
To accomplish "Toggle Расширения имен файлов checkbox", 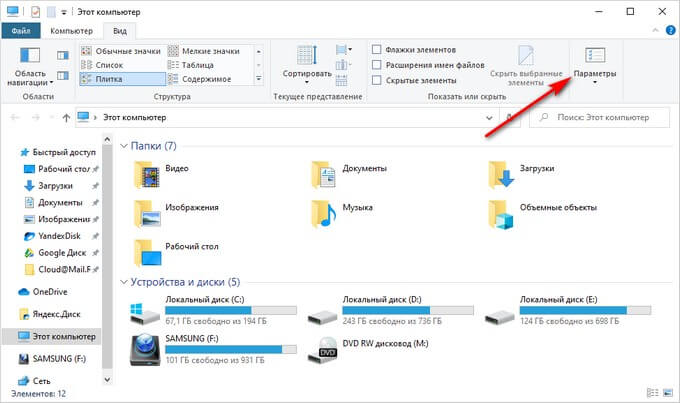I will pyautogui.click(x=376, y=65).
